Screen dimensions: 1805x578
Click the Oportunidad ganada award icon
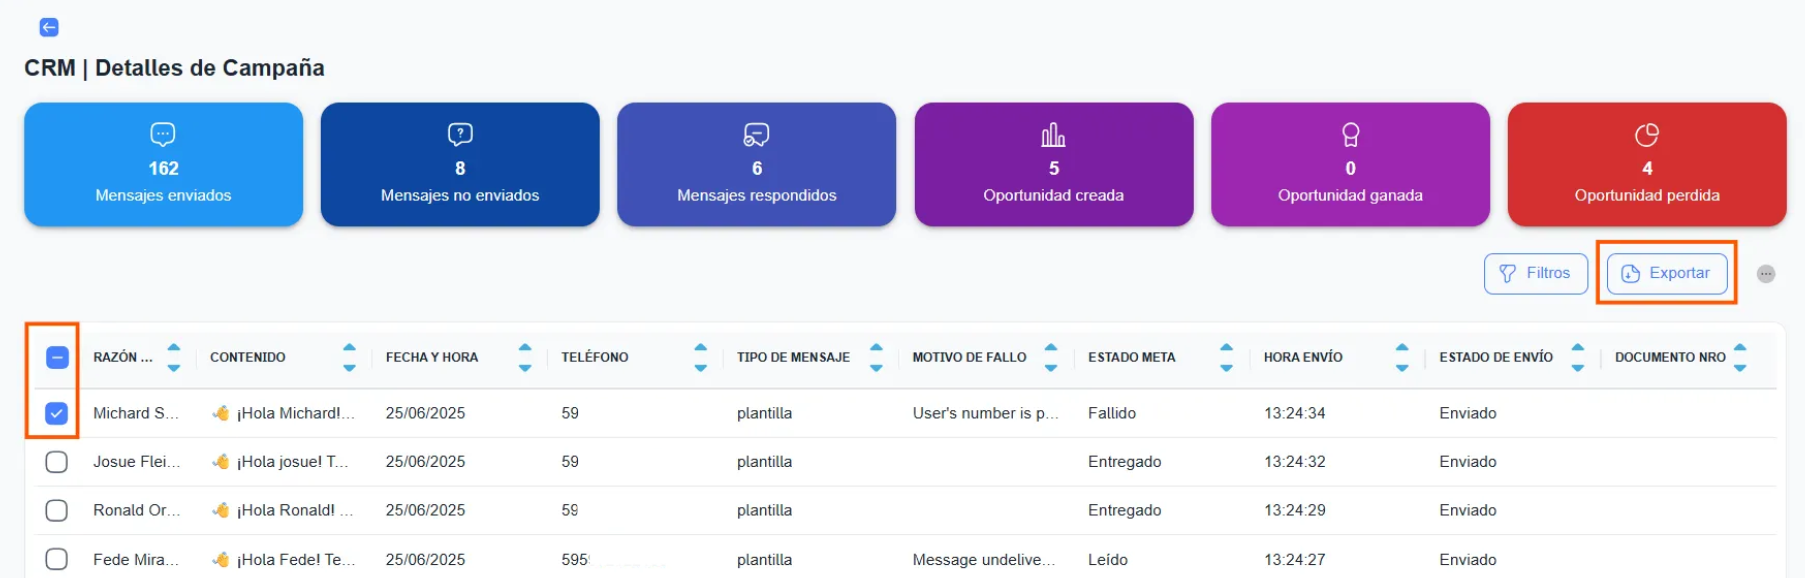pyautogui.click(x=1350, y=134)
